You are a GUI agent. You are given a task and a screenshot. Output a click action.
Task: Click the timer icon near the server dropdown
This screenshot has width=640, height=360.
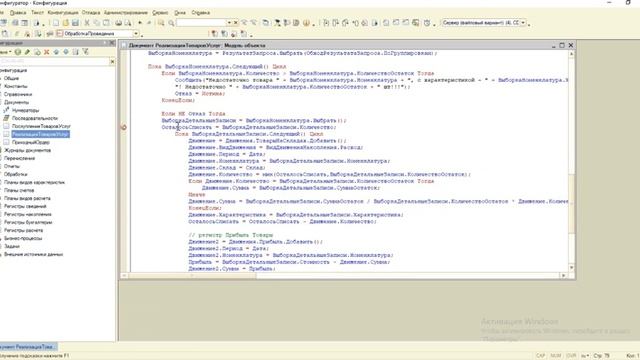click(427, 23)
